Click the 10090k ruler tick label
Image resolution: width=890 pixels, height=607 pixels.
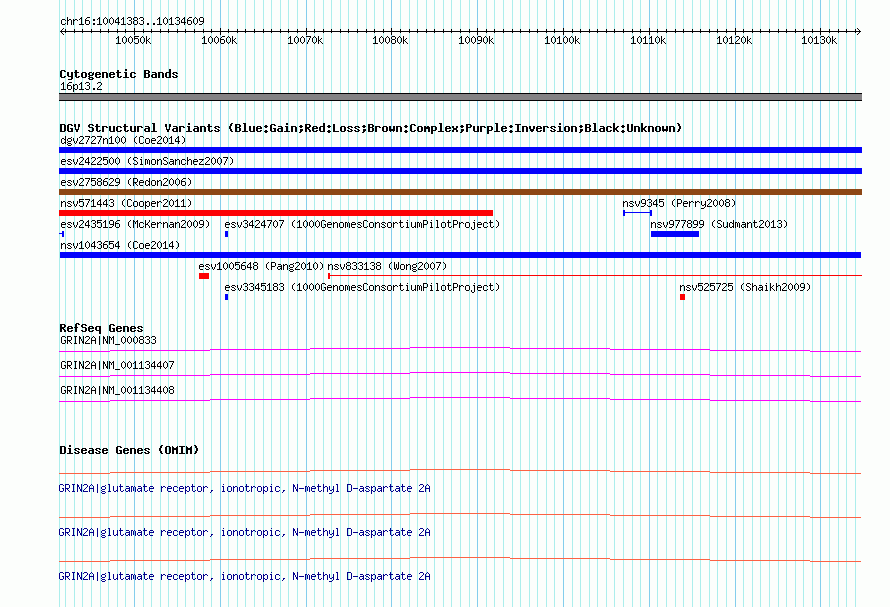pos(476,40)
